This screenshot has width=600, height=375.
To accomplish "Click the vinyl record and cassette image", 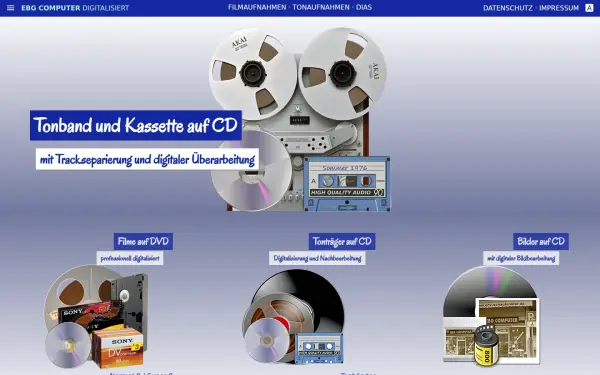I will click(293, 317).
